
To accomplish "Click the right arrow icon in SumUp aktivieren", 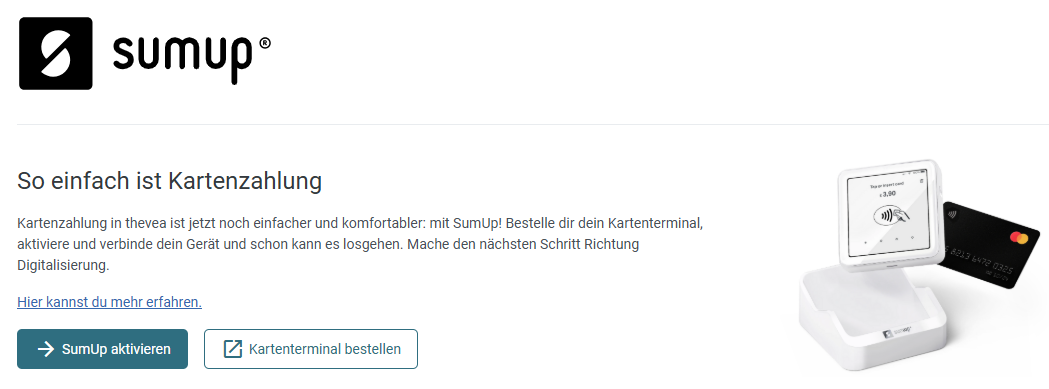I will (45, 349).
